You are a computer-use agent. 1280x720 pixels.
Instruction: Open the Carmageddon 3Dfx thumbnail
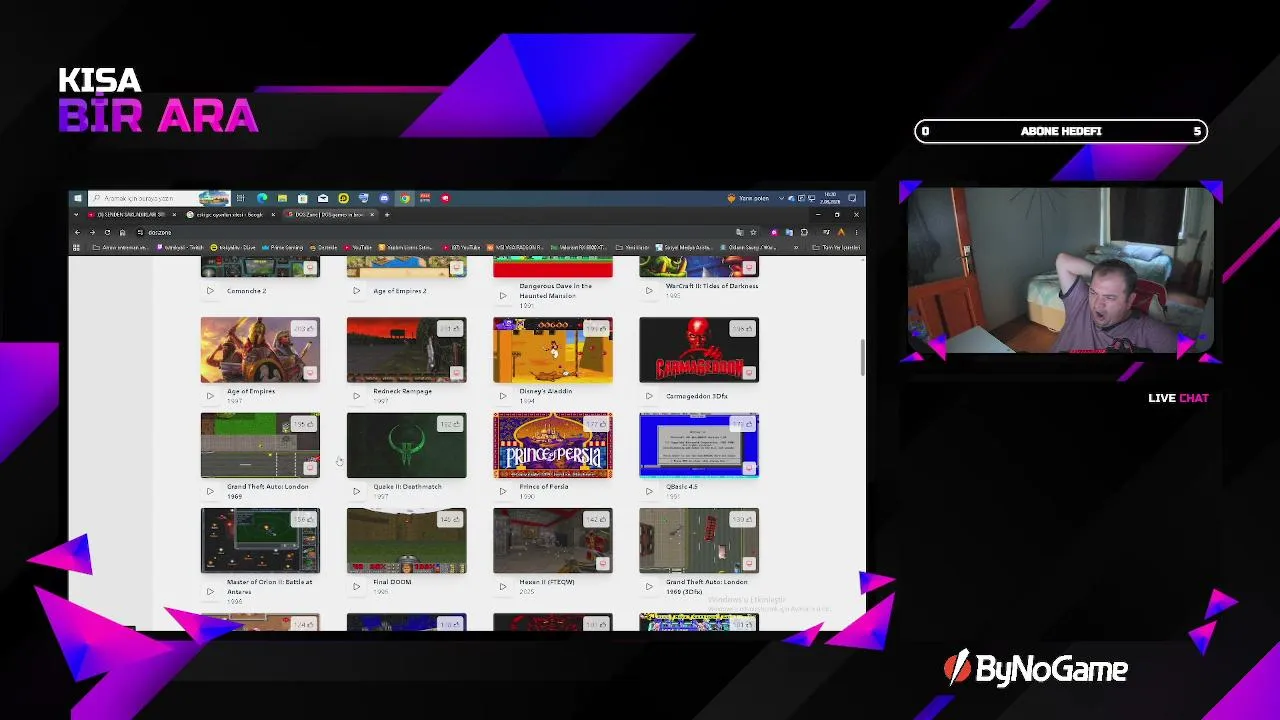(x=699, y=350)
